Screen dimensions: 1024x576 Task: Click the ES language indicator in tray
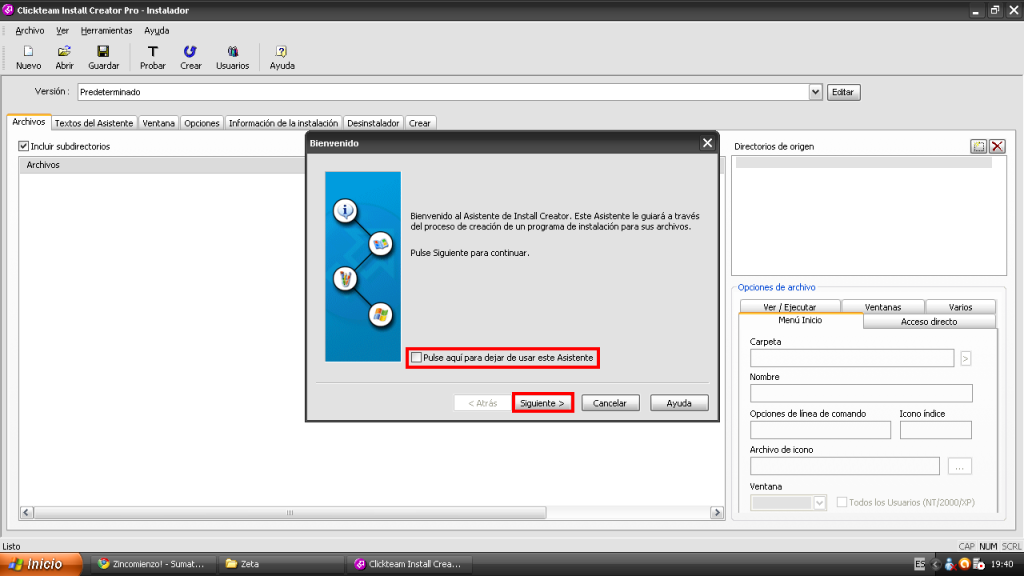click(920, 564)
